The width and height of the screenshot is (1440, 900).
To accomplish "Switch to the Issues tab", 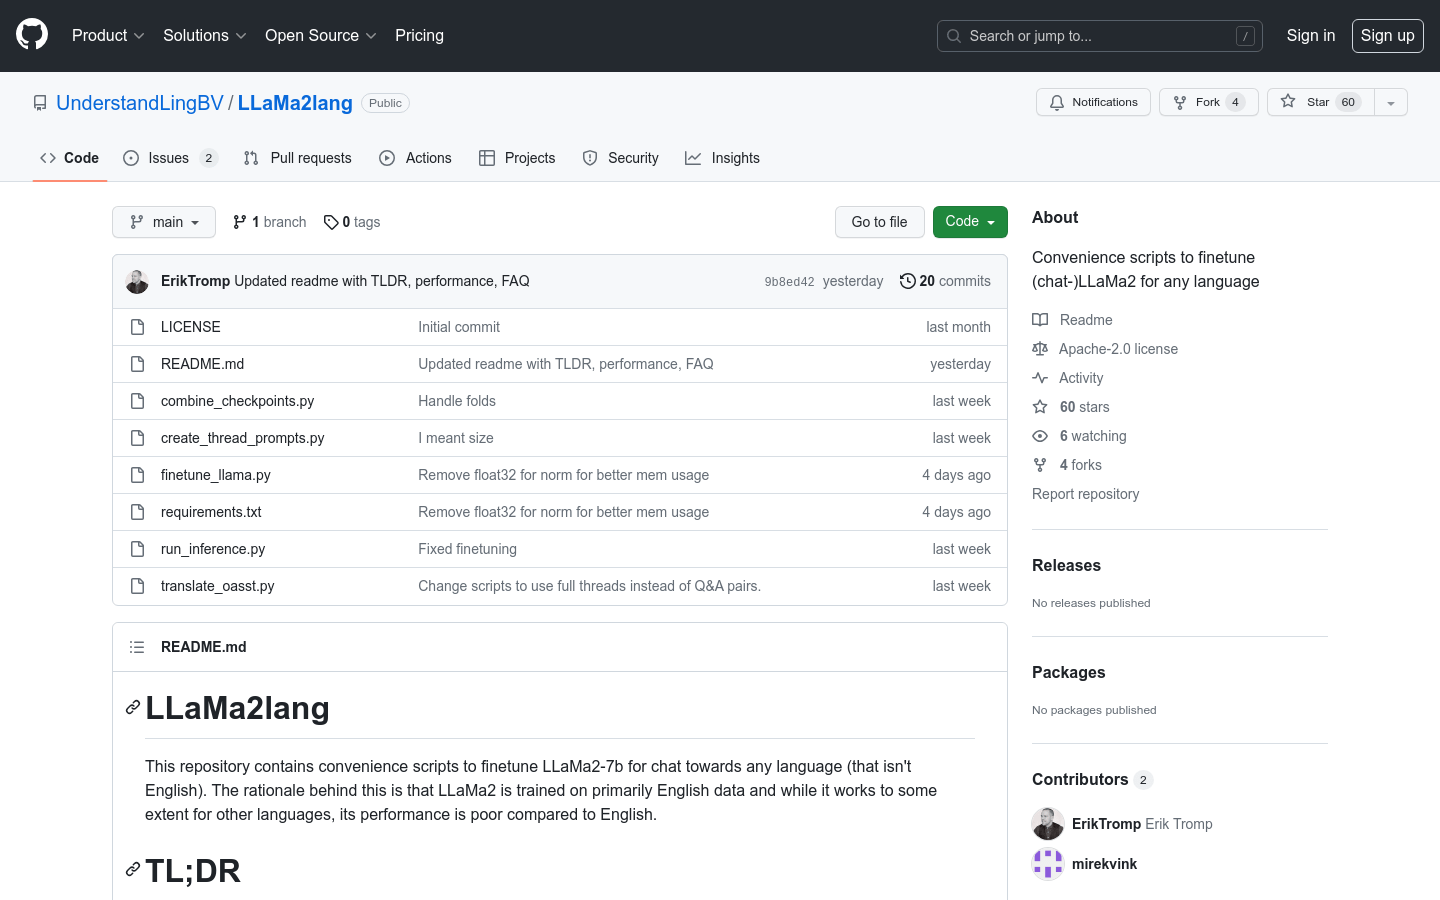I will [170, 158].
